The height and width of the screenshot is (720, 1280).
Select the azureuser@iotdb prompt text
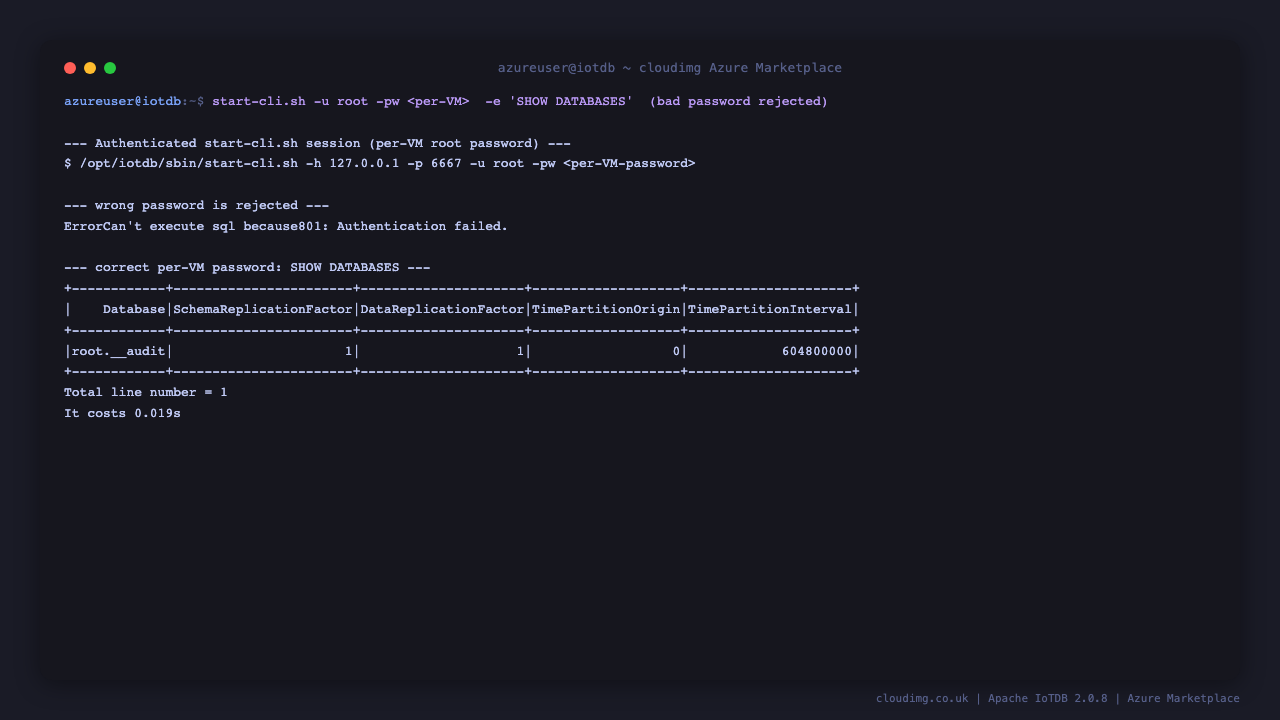click(x=122, y=102)
